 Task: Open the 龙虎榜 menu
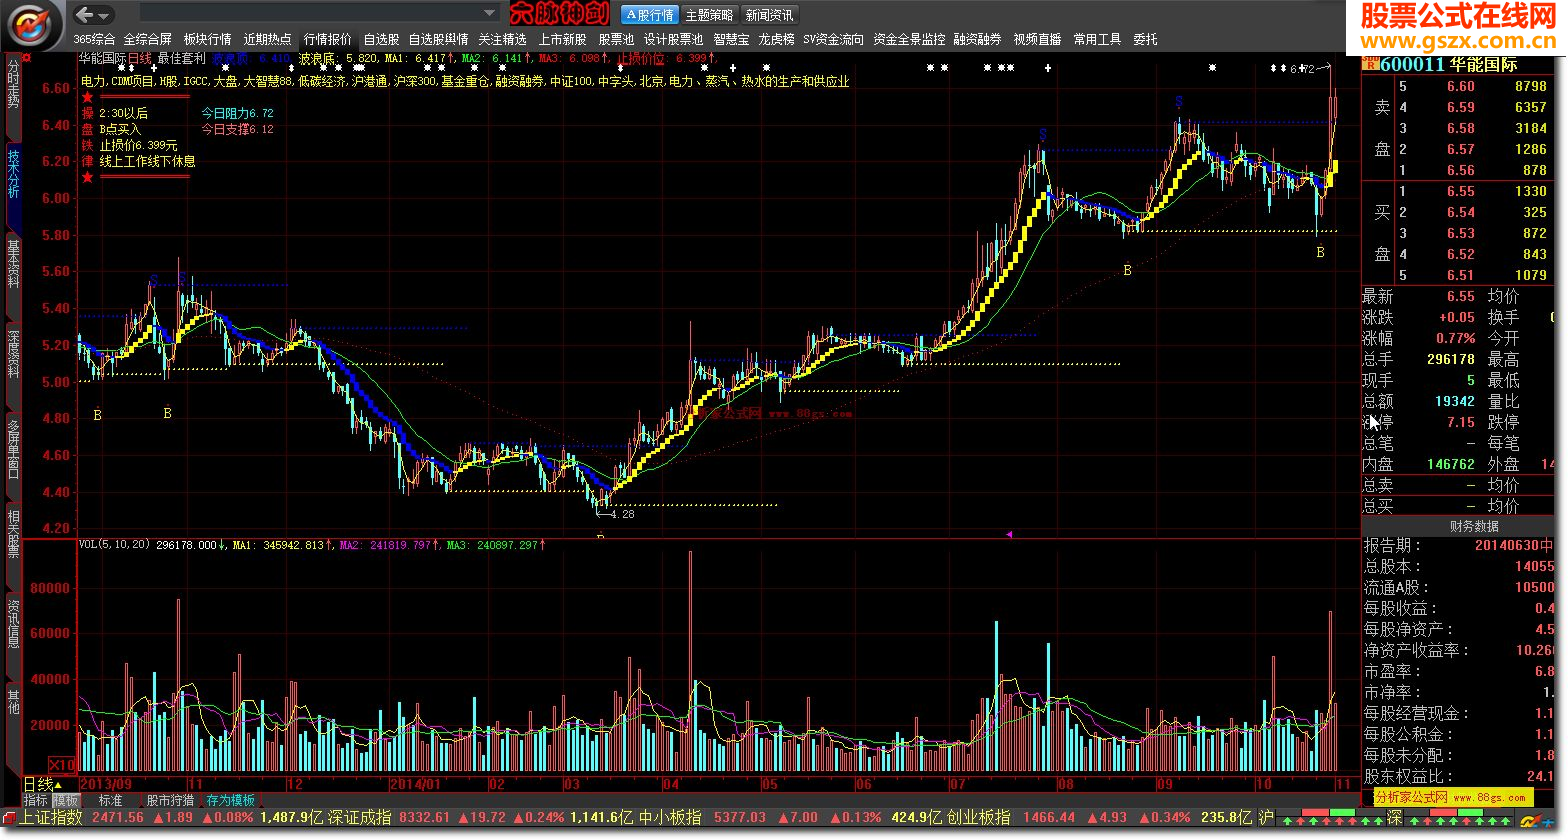pyautogui.click(x=776, y=39)
